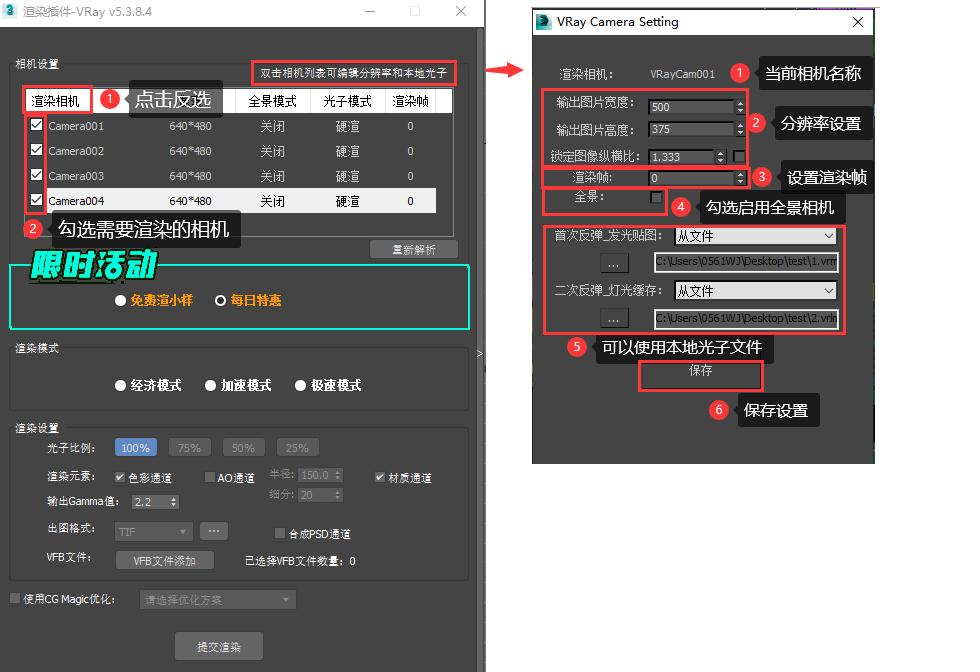Open the 二次反弹_灯光缓存 dropdown

pos(756,291)
